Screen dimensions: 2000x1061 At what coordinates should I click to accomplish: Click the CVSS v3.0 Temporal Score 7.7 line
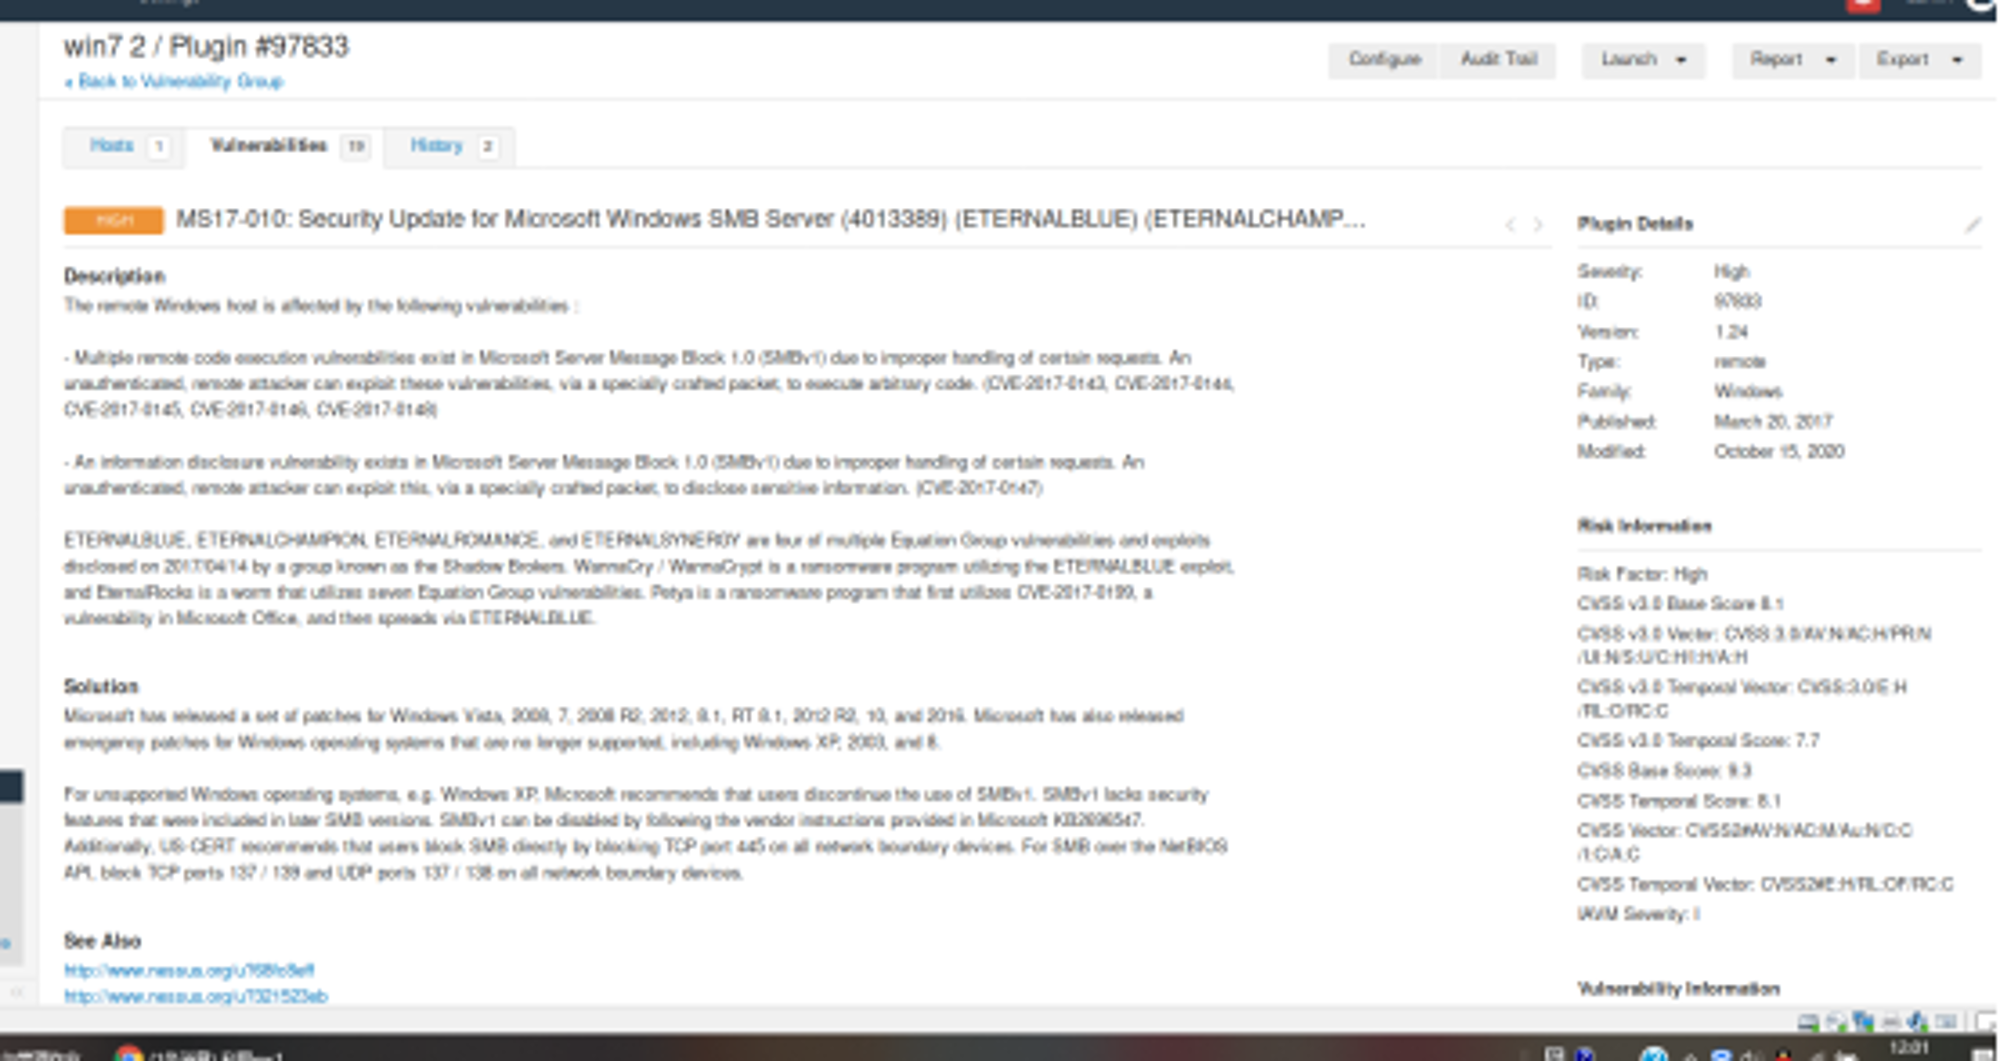click(x=1699, y=741)
